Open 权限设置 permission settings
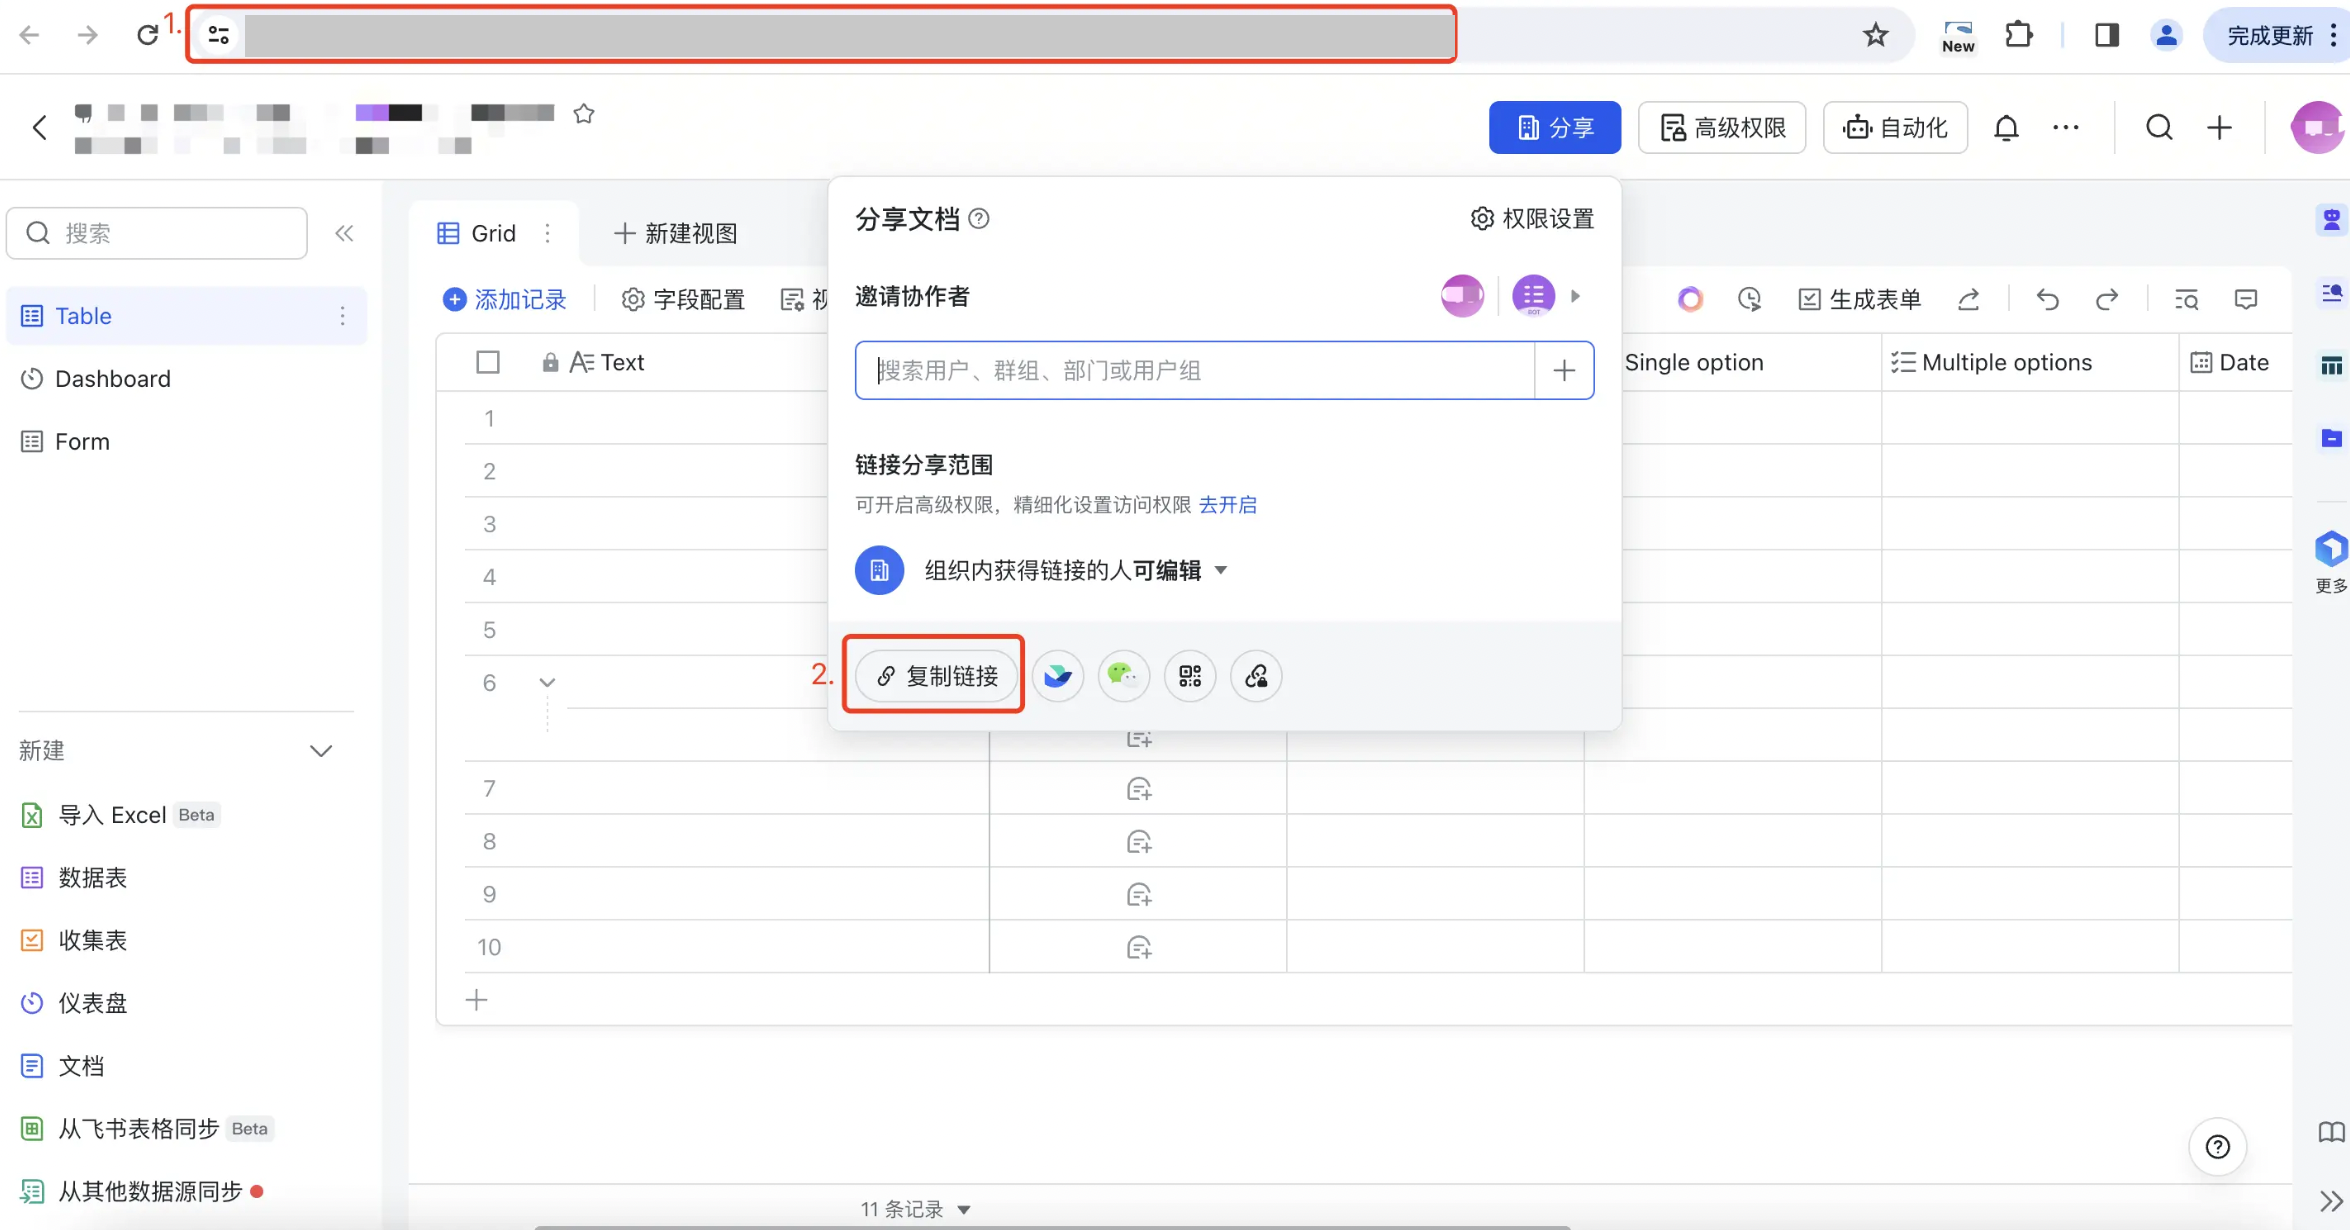 click(x=1532, y=219)
